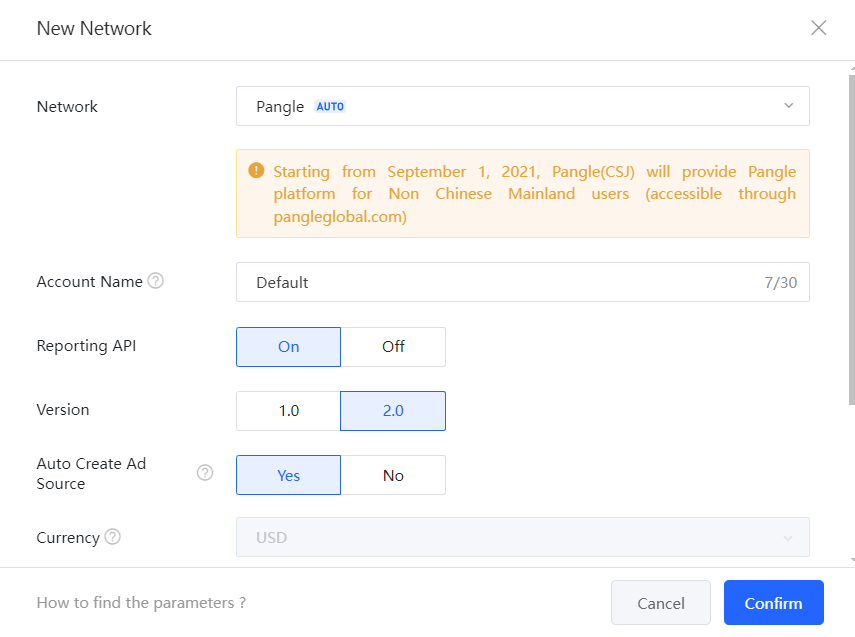Click the dropdown arrow on the Network selector

[x=789, y=106]
